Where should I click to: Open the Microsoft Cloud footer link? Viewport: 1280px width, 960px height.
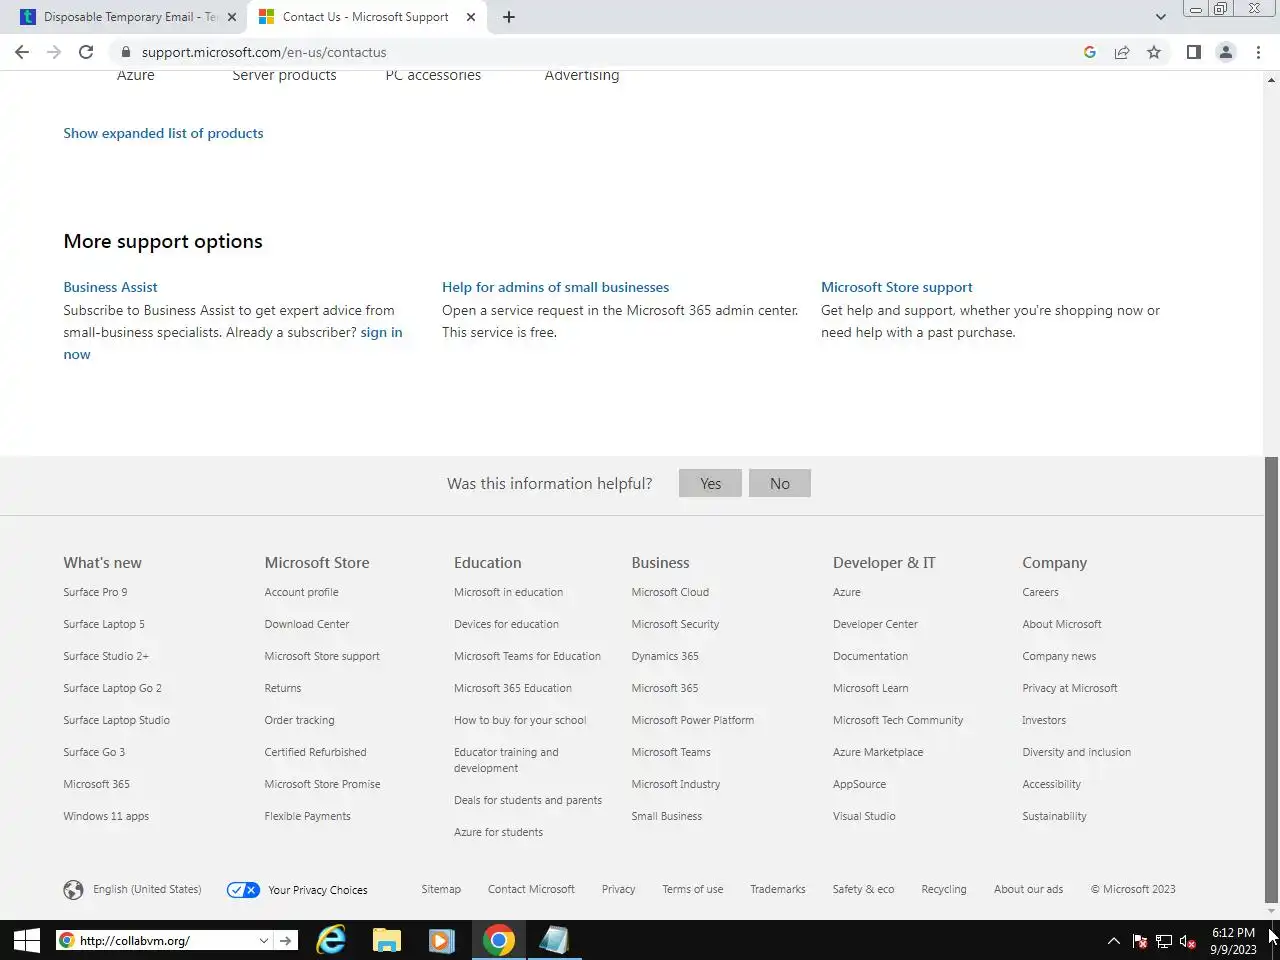670,592
